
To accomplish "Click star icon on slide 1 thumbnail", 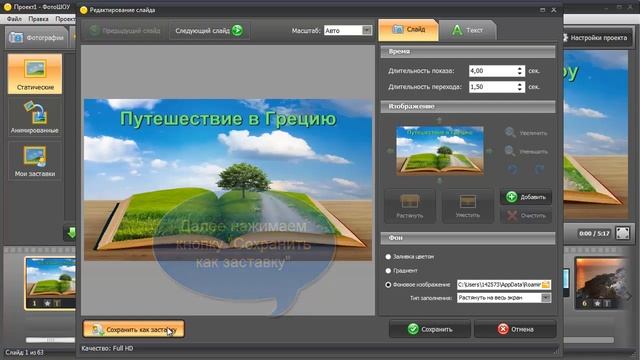I will pos(47,303).
